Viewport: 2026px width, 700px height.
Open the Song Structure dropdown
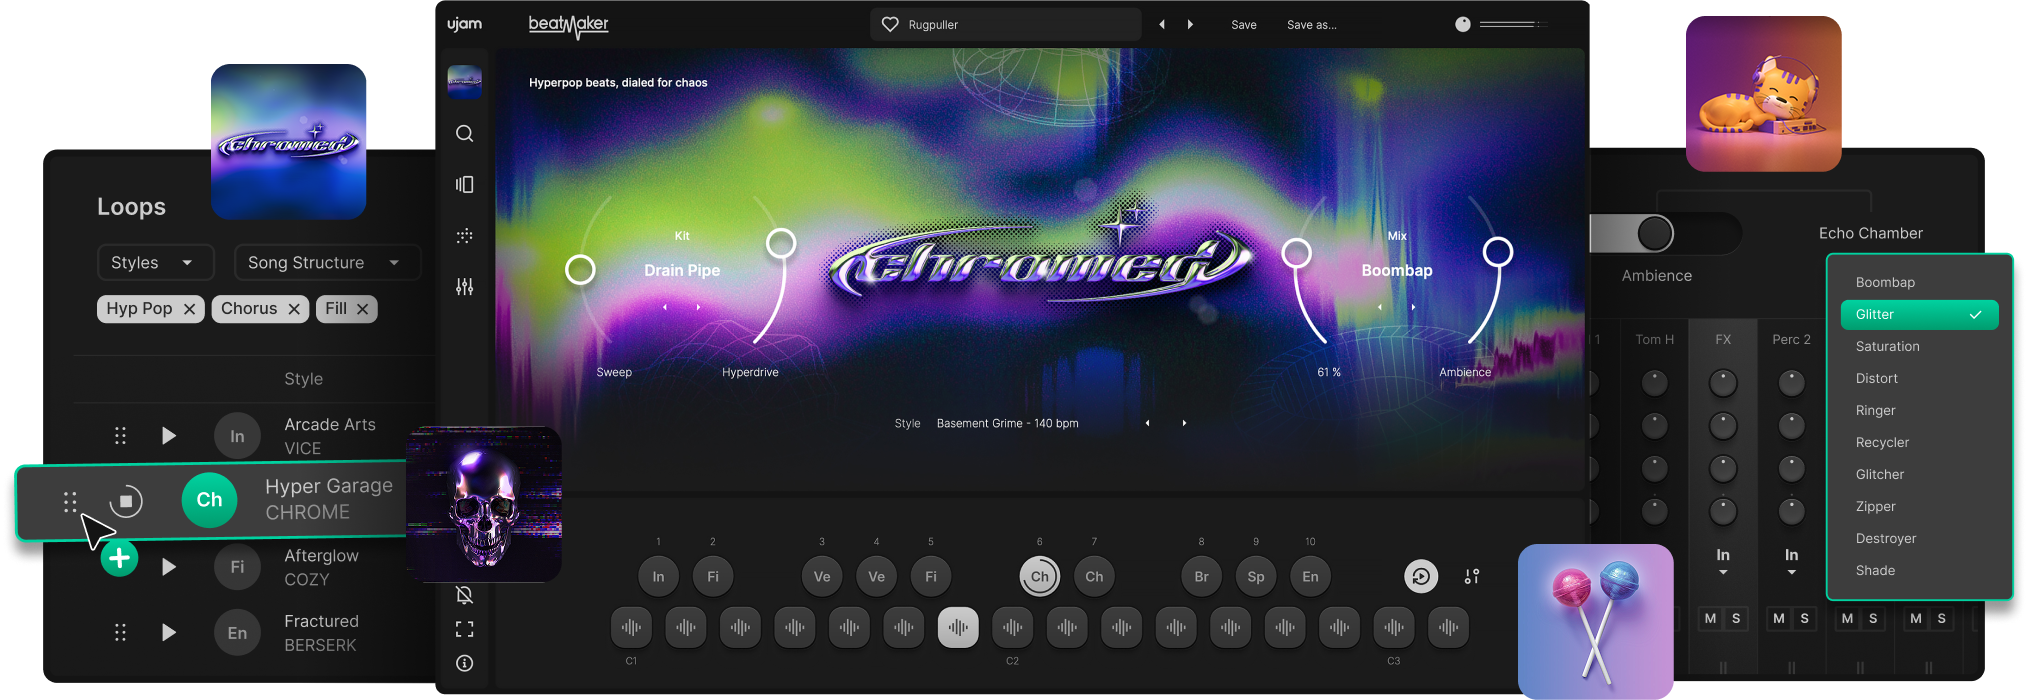[327, 262]
